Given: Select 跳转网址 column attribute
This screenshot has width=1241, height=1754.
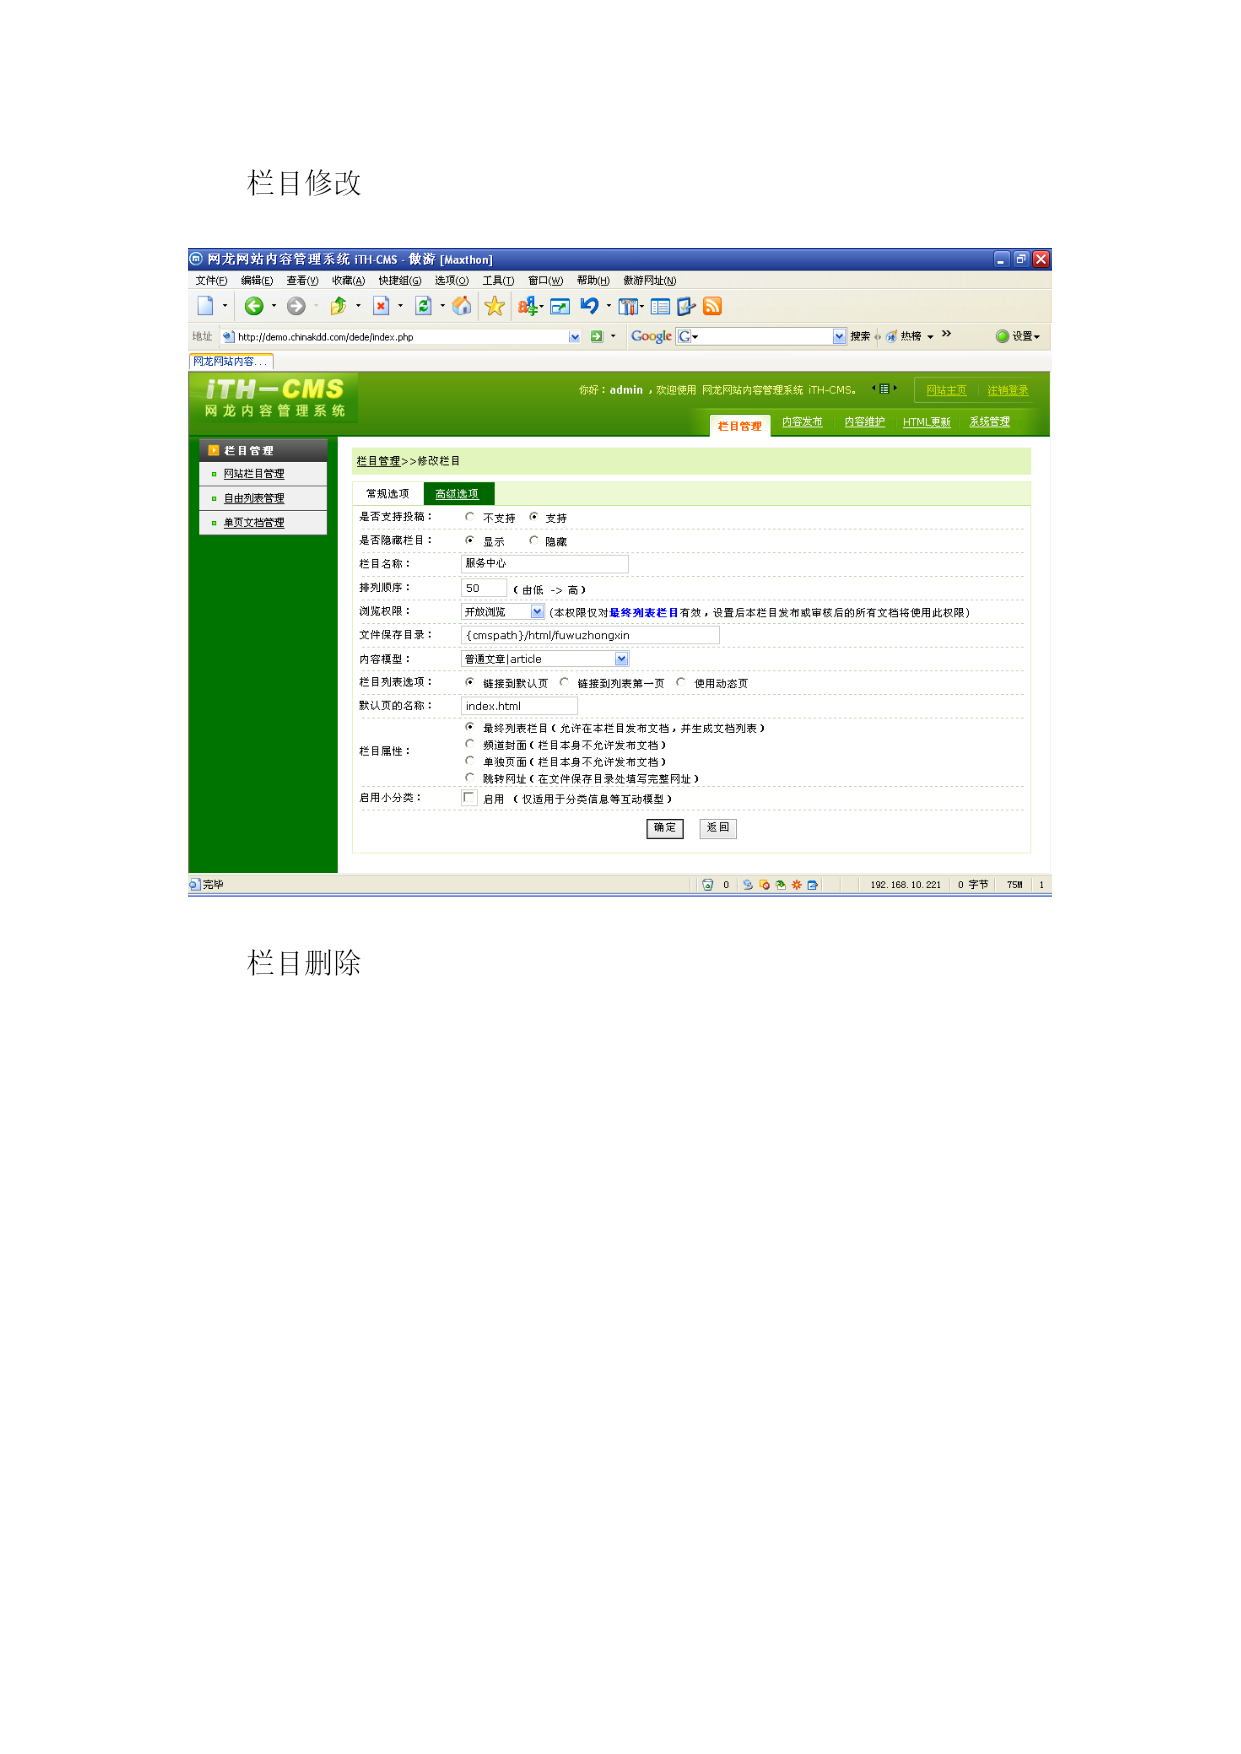Looking at the screenshot, I should click(x=469, y=778).
